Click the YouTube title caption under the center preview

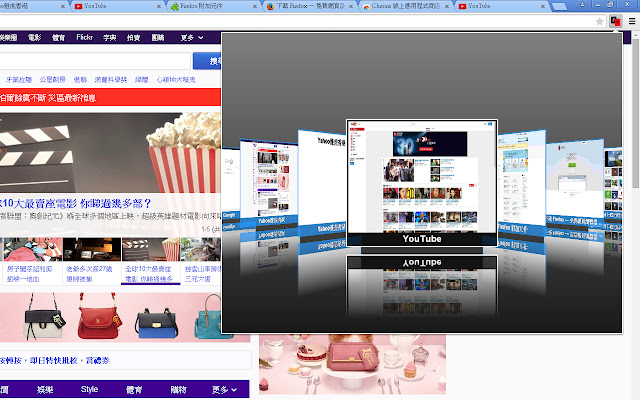coord(422,239)
